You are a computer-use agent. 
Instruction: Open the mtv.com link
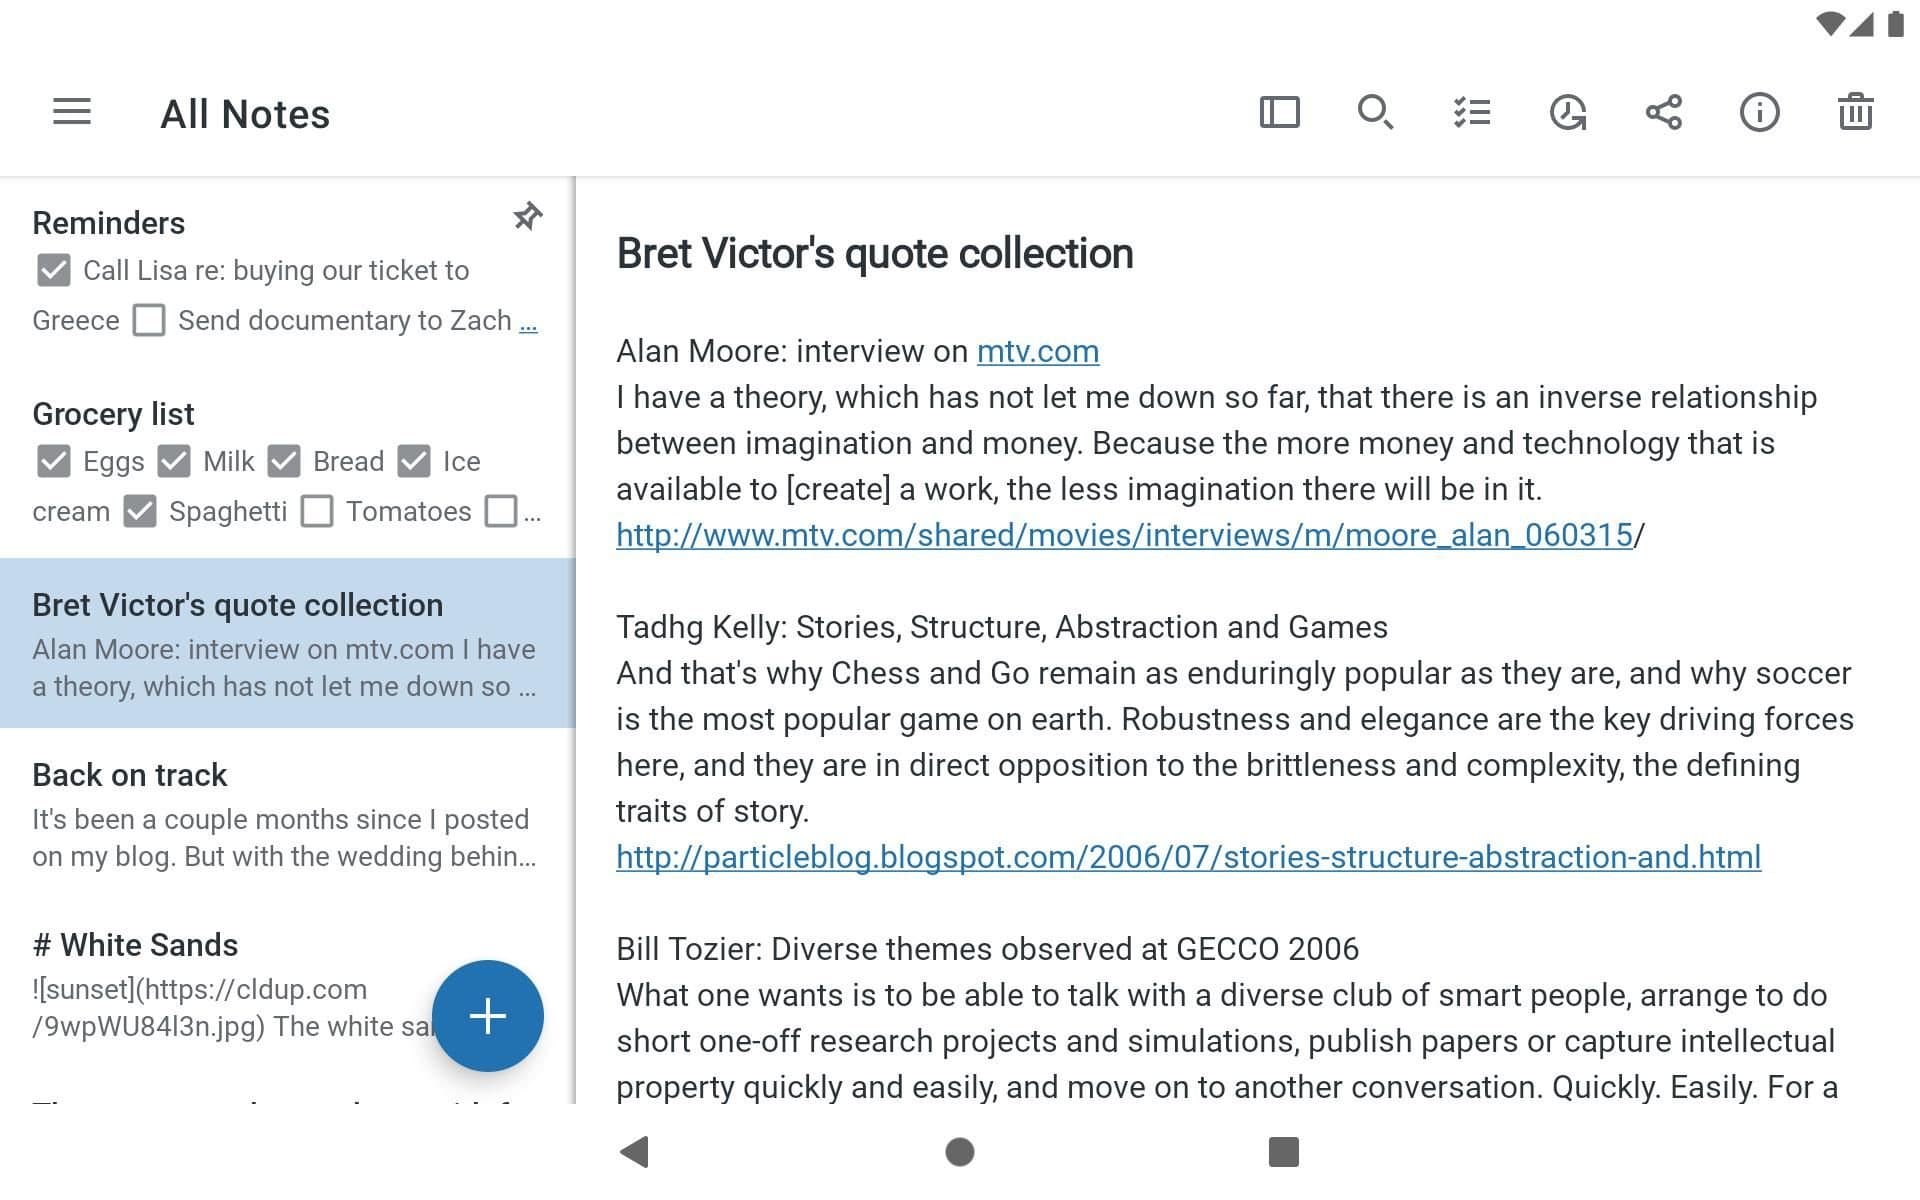click(x=1037, y=351)
